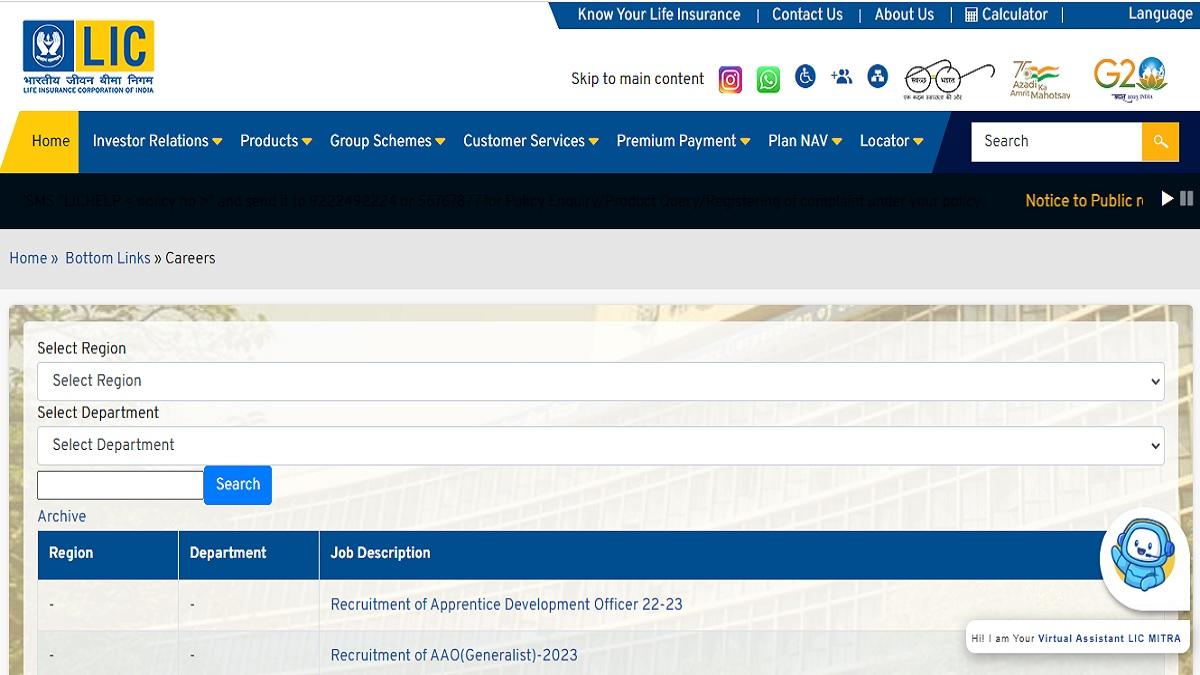Pause the scrolling notice ticker
The height and width of the screenshot is (675, 1200).
click(x=1187, y=199)
